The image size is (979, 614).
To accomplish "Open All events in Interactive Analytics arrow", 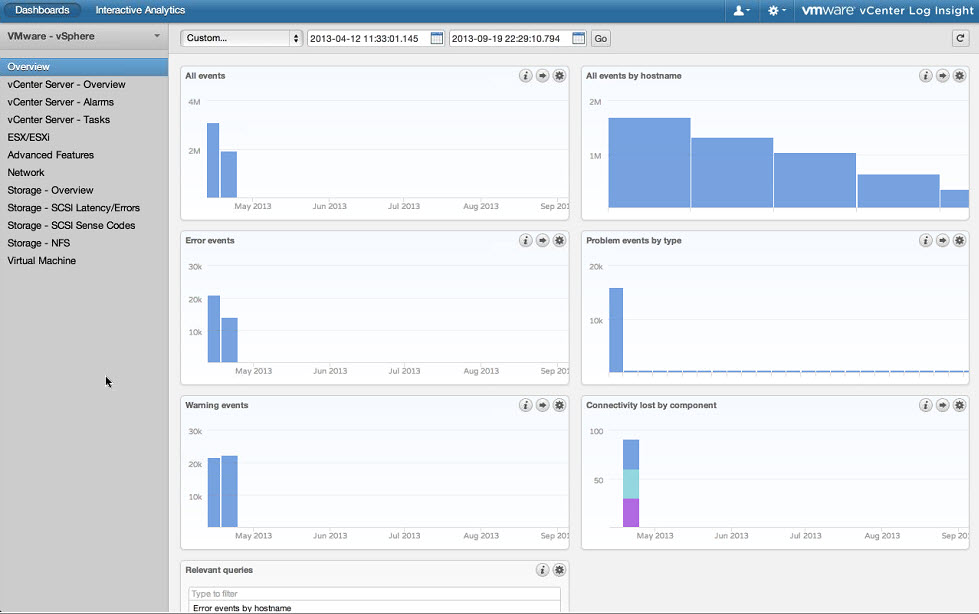I will 543,76.
